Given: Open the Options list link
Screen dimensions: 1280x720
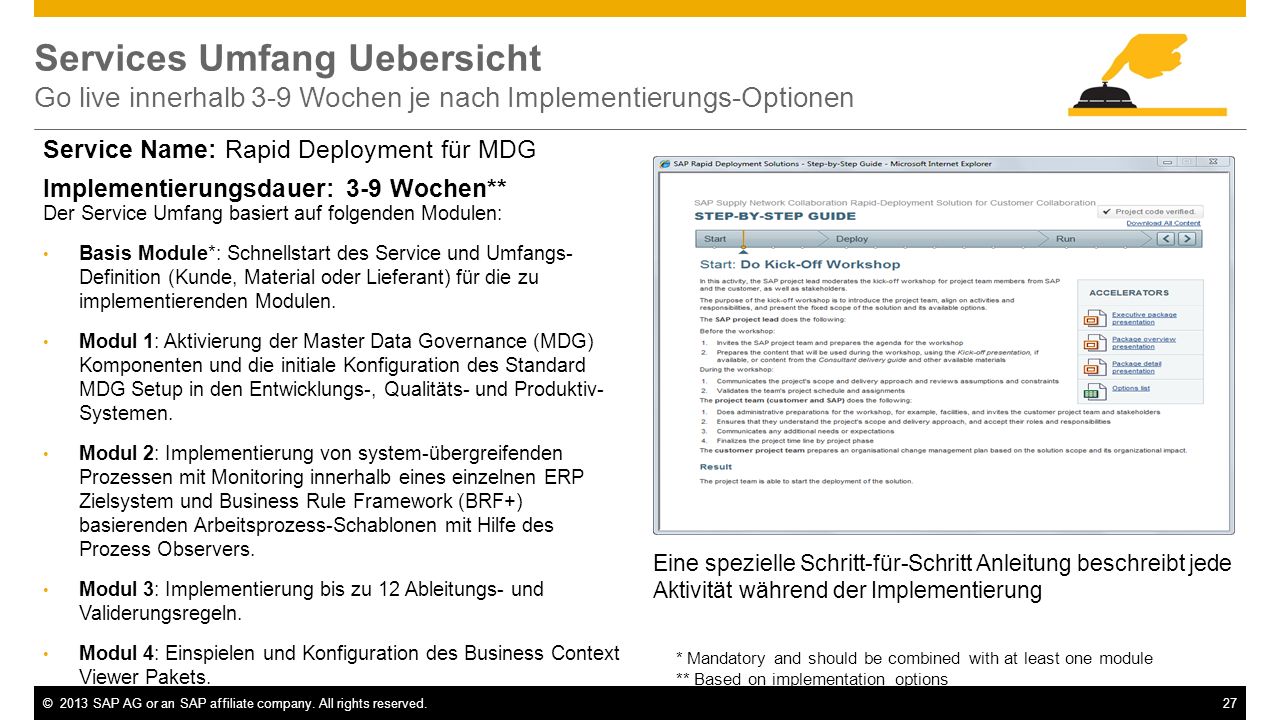Looking at the screenshot, I should pyautogui.click(x=1130, y=388).
